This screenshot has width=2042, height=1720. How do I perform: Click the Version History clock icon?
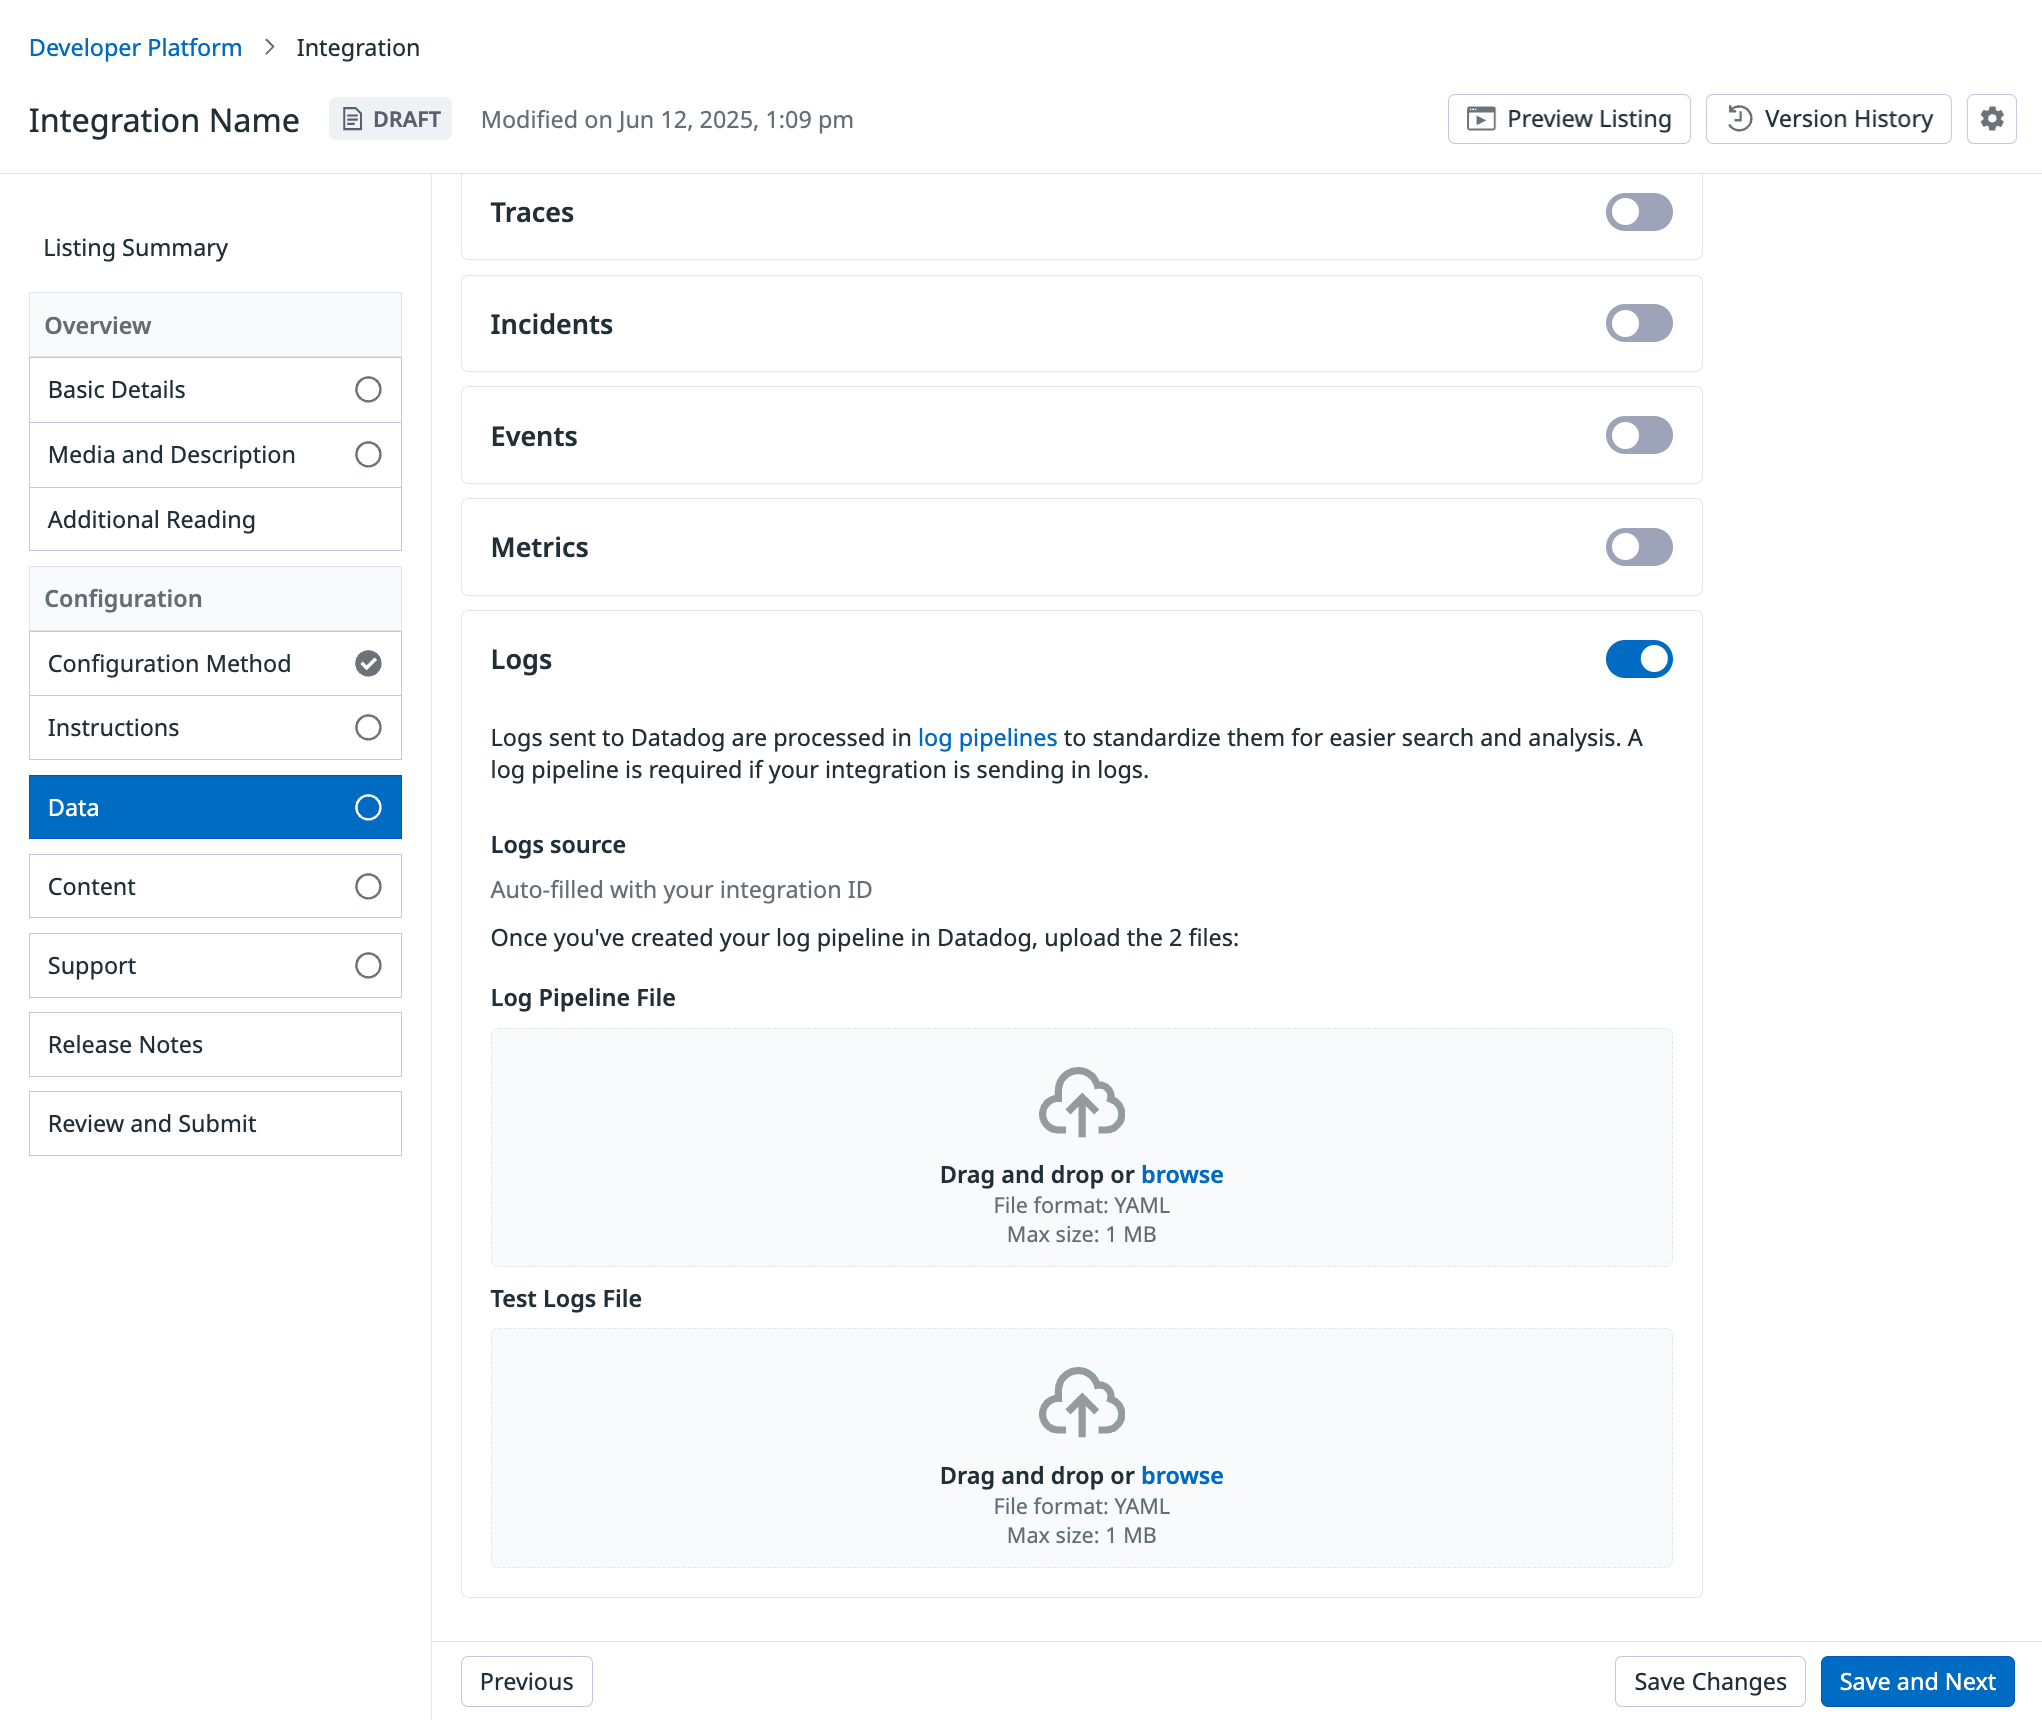pos(1739,119)
